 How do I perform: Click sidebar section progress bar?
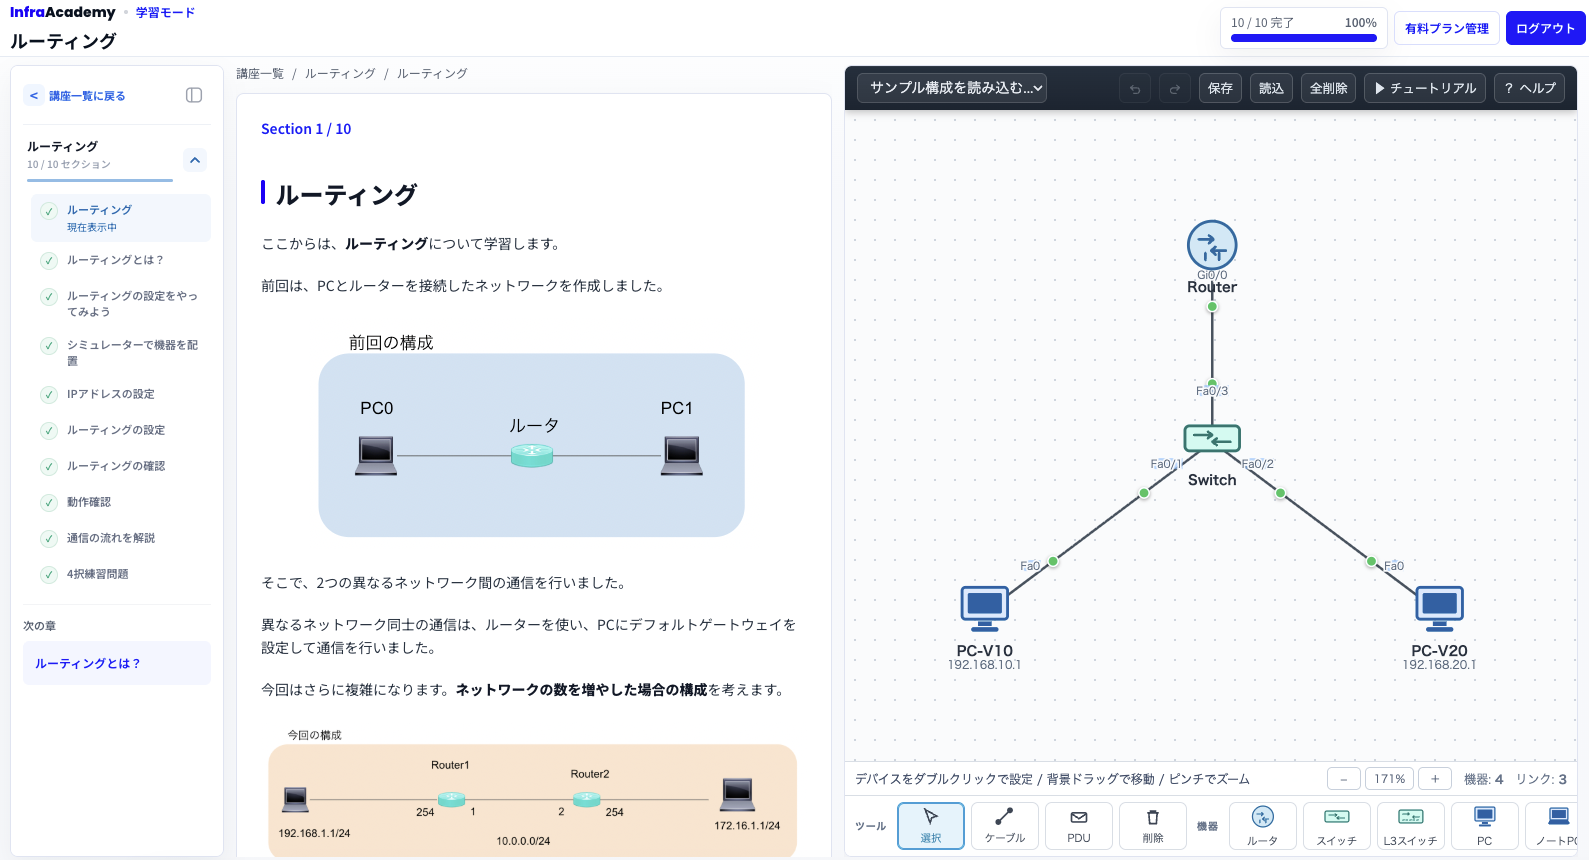pyautogui.click(x=100, y=180)
